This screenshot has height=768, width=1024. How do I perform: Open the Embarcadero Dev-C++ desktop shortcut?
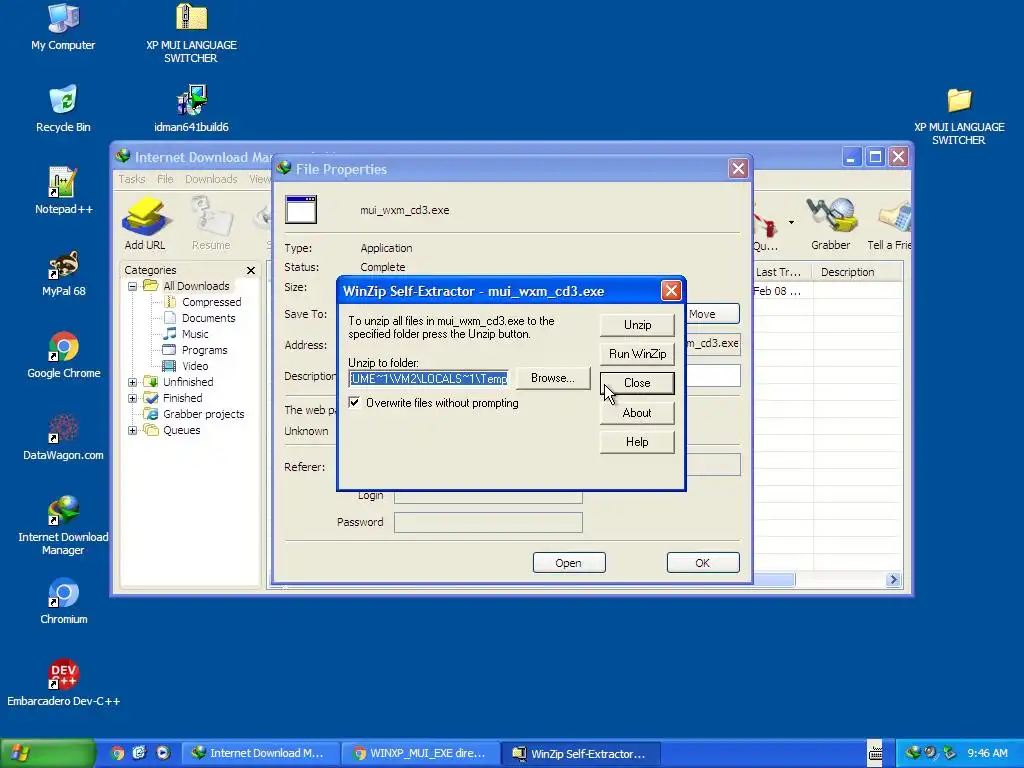click(x=63, y=683)
